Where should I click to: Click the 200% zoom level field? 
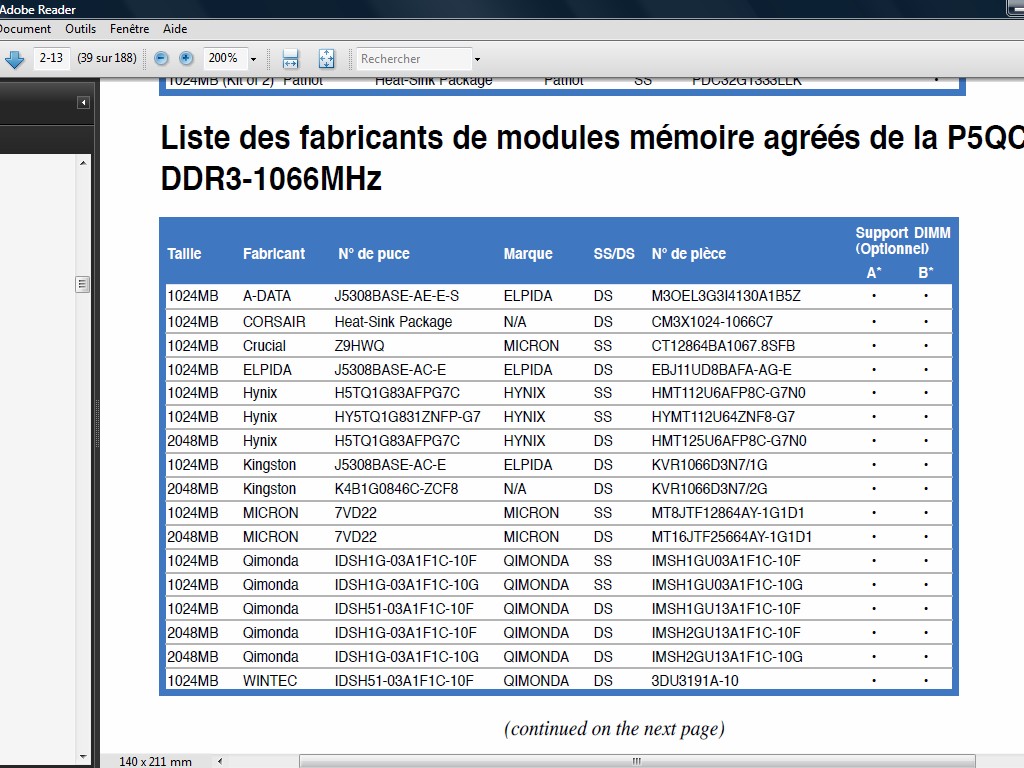pos(223,59)
